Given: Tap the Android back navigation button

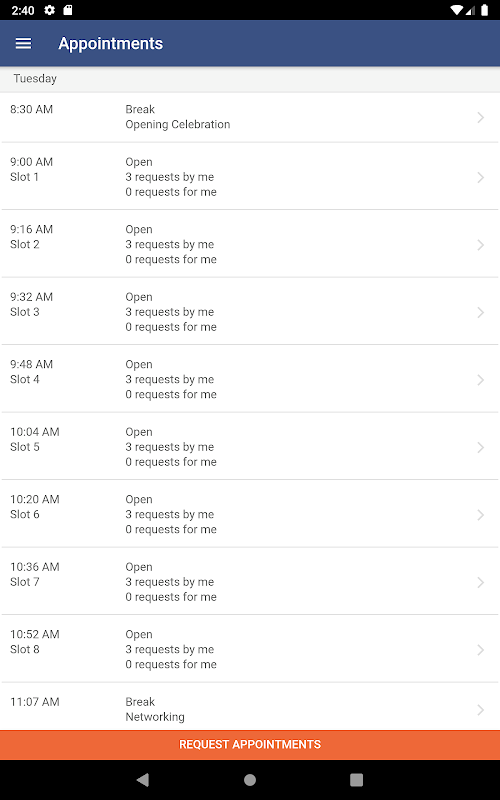Looking at the screenshot, I should 143,780.
